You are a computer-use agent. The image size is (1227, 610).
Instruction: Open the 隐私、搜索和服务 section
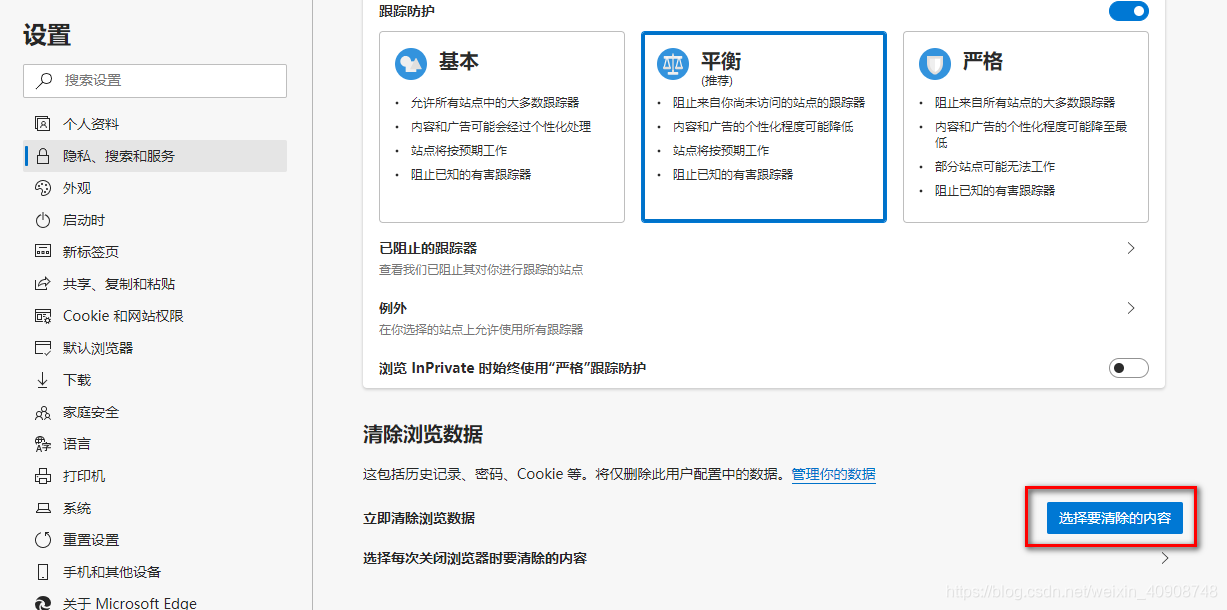click(x=155, y=156)
